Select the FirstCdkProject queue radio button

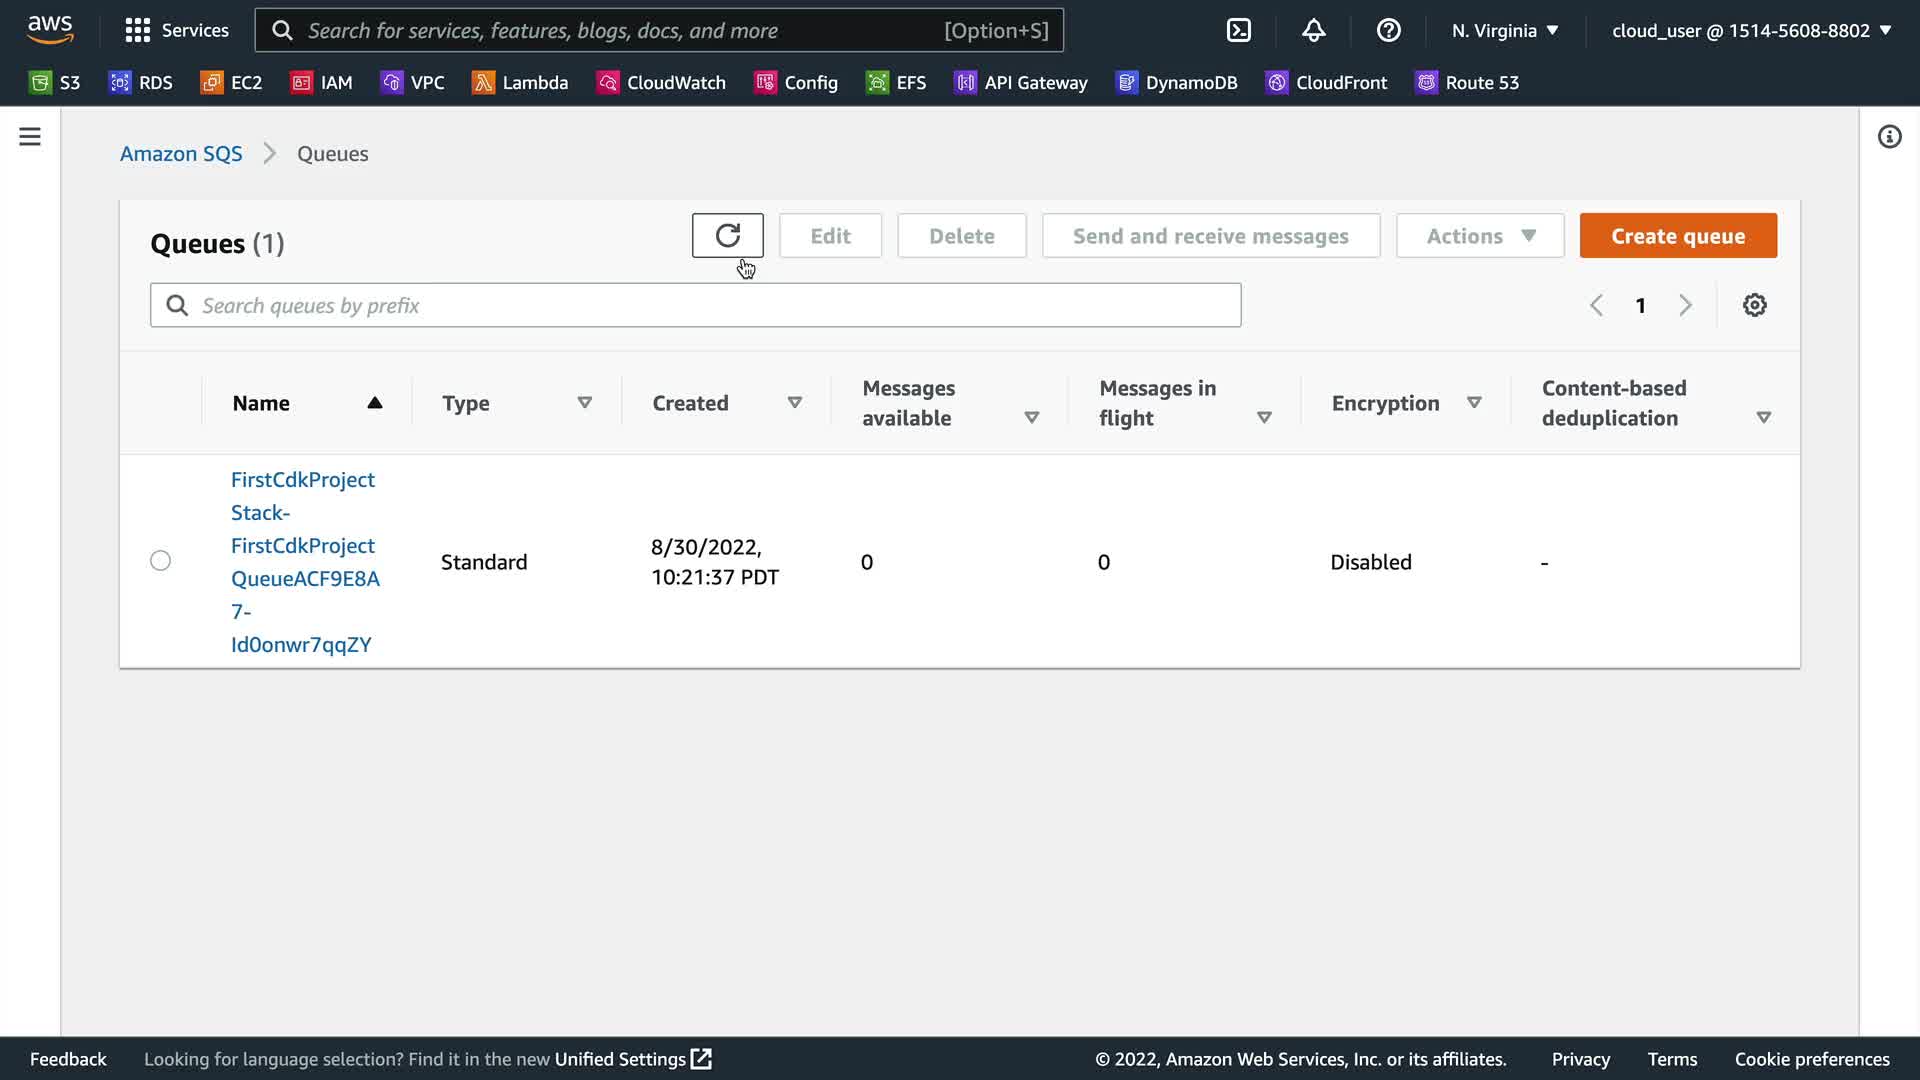(160, 561)
